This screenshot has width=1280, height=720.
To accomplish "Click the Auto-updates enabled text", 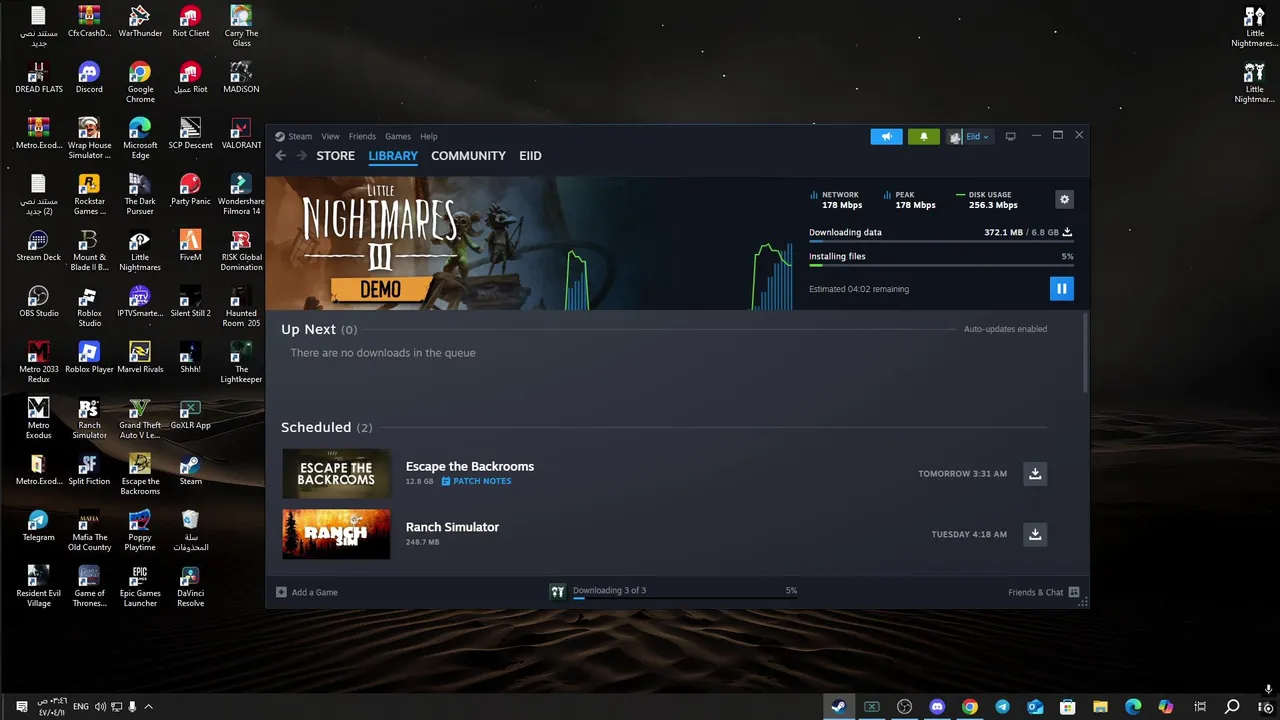I will [x=1005, y=329].
